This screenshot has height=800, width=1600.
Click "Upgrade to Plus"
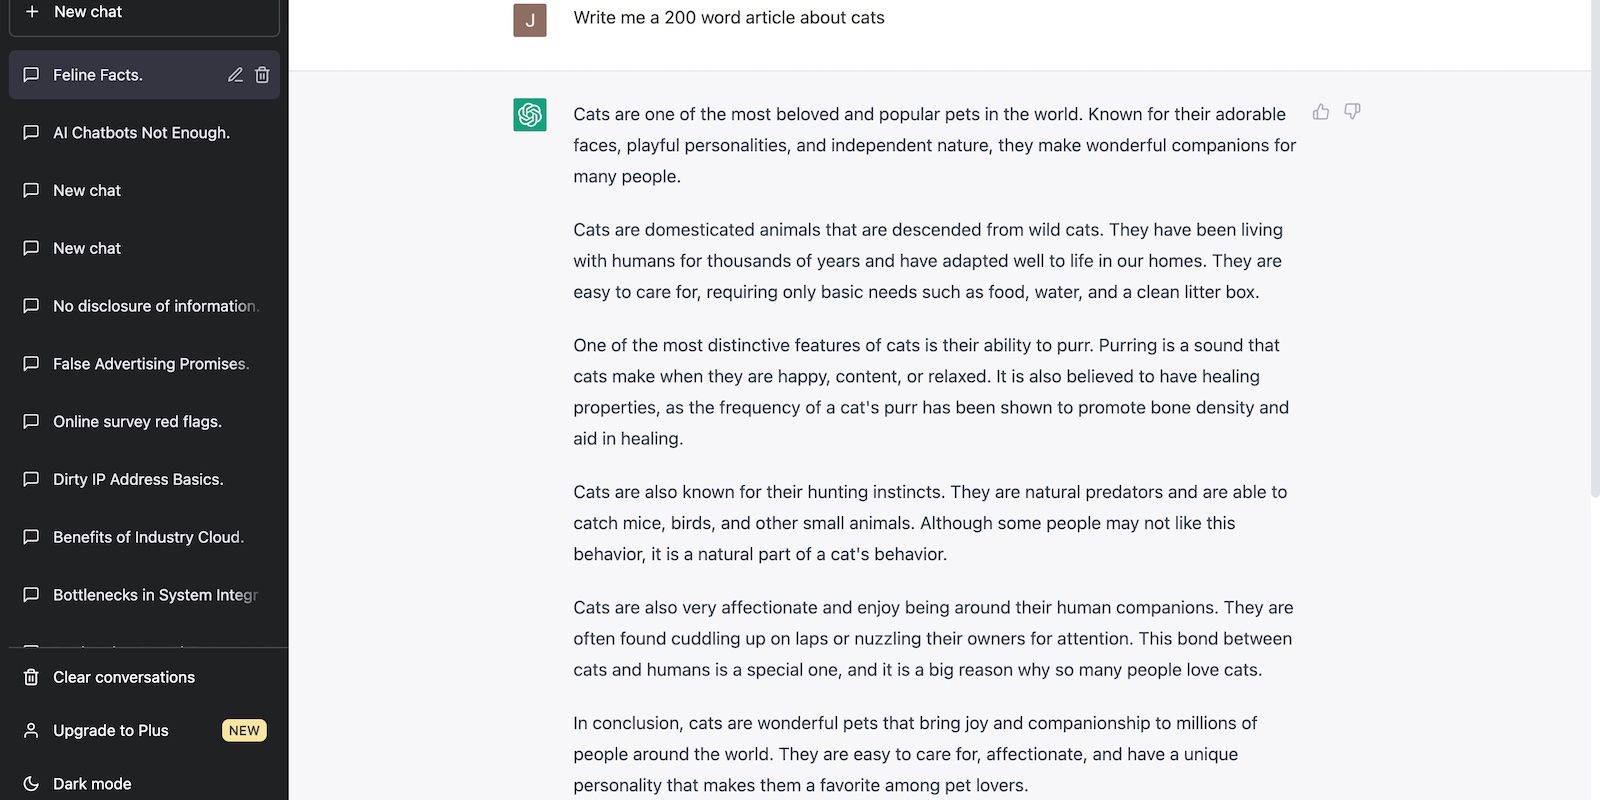coord(110,730)
